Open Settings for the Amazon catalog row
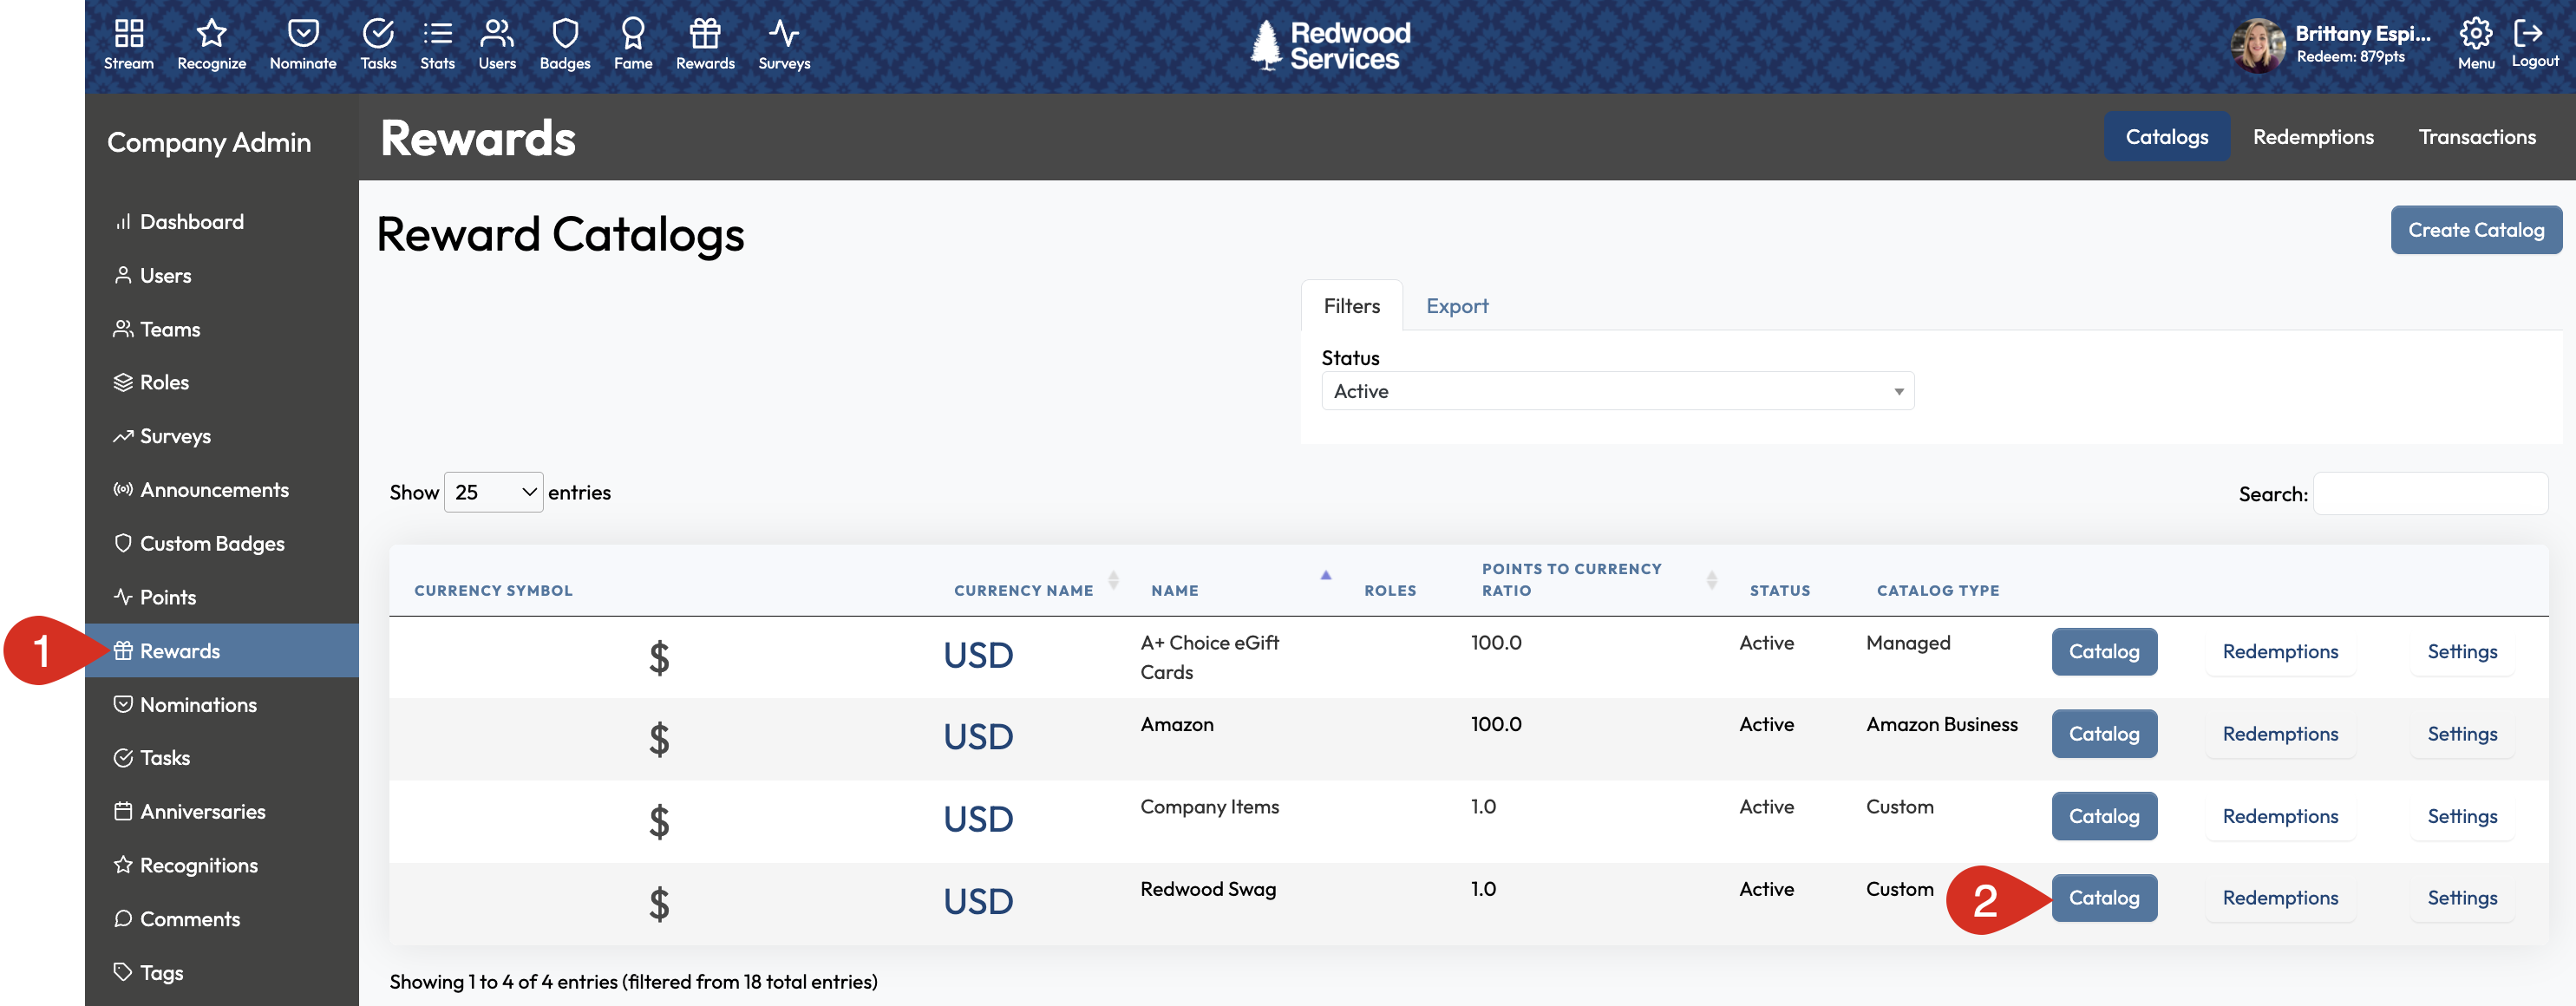The height and width of the screenshot is (1006, 2576). click(x=2462, y=733)
